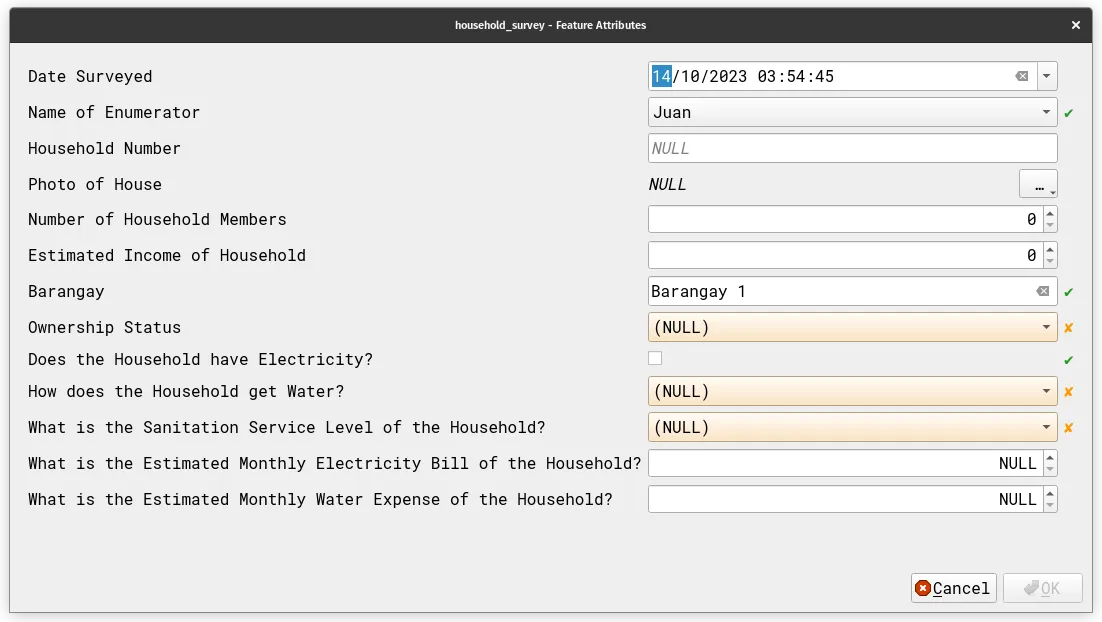Toggle the household electricity checkbox
1102x622 pixels.
[x=655, y=358]
